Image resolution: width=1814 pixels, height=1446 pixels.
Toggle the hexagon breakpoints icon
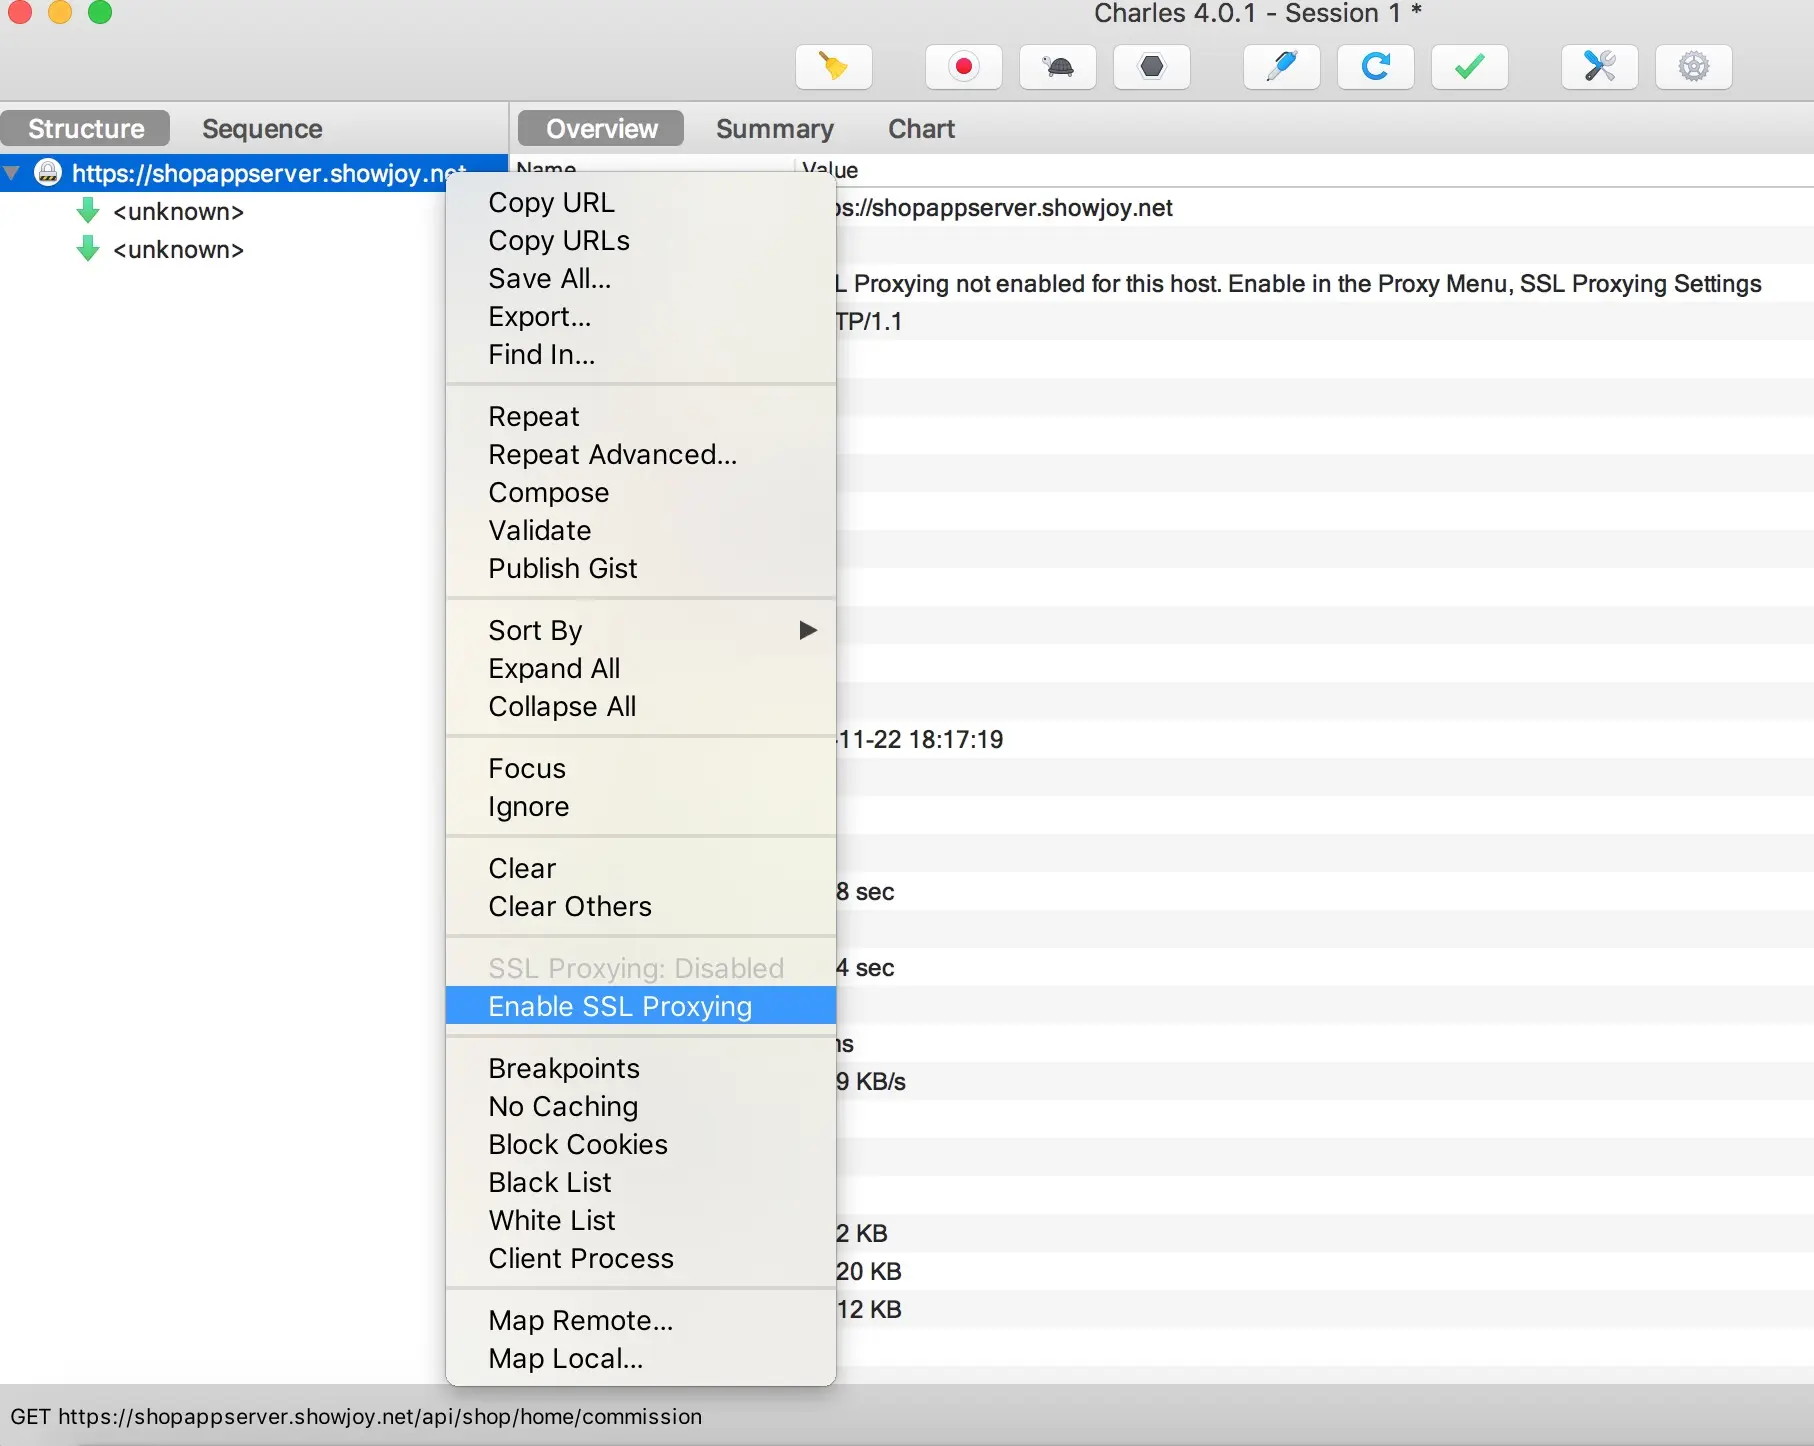(1152, 67)
